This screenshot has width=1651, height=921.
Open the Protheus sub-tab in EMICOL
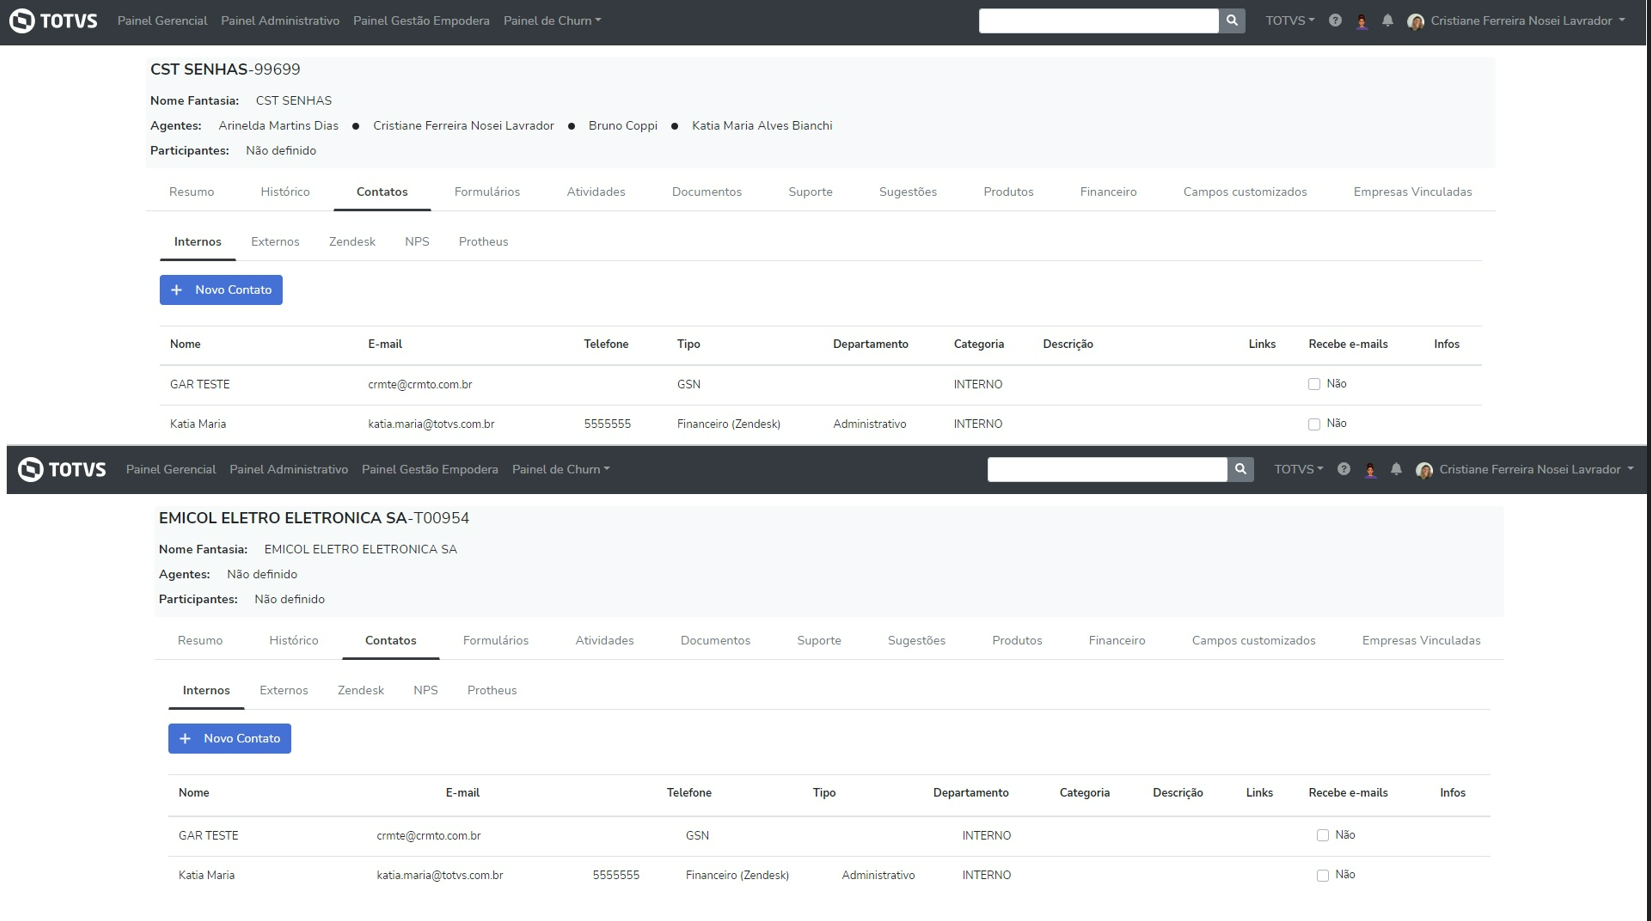click(x=492, y=691)
